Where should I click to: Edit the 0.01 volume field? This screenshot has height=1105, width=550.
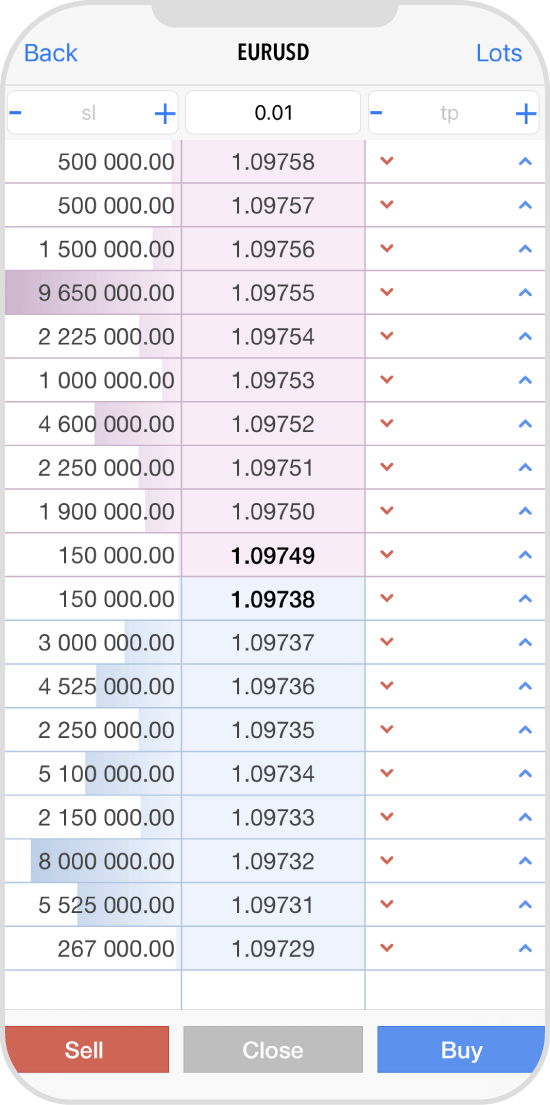[x=273, y=112]
